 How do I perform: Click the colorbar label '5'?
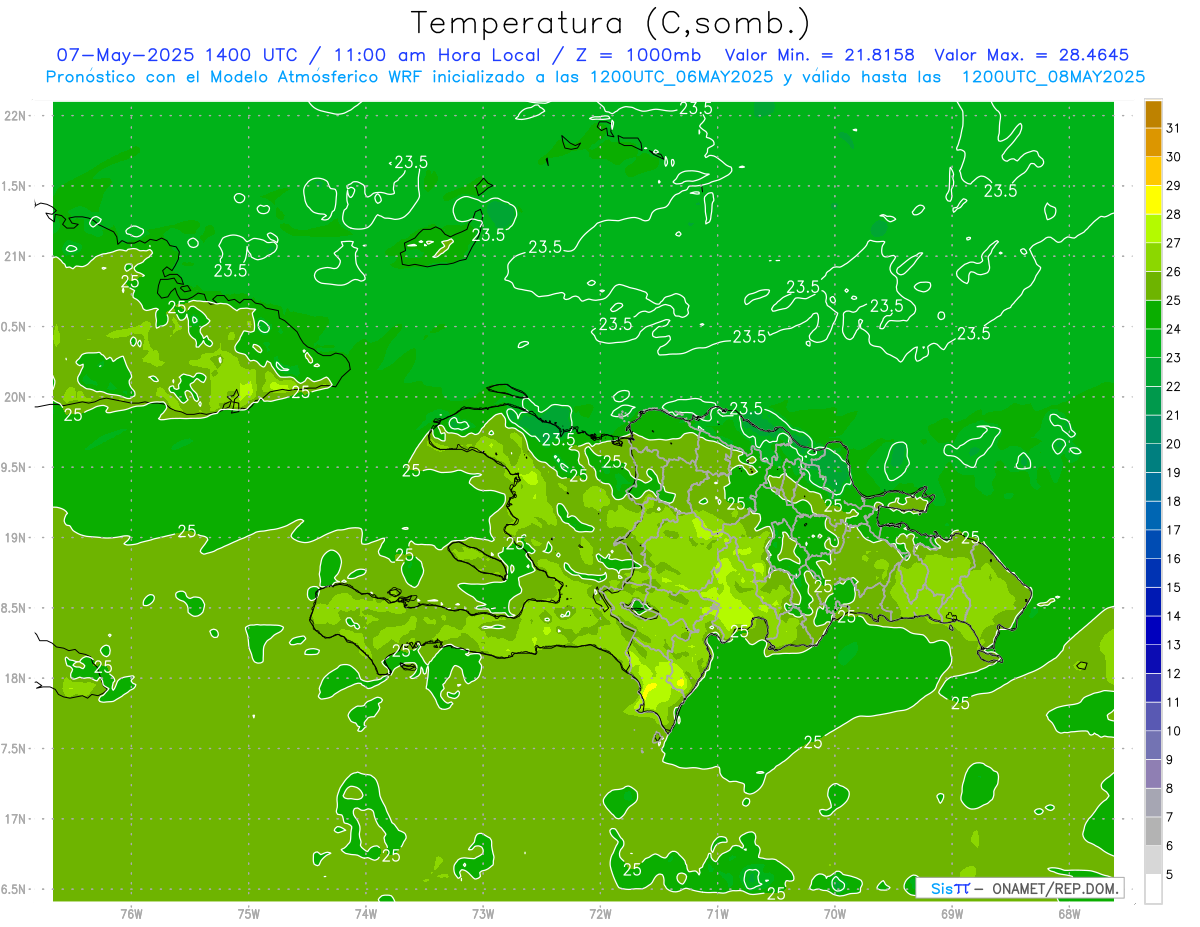[1170, 875]
